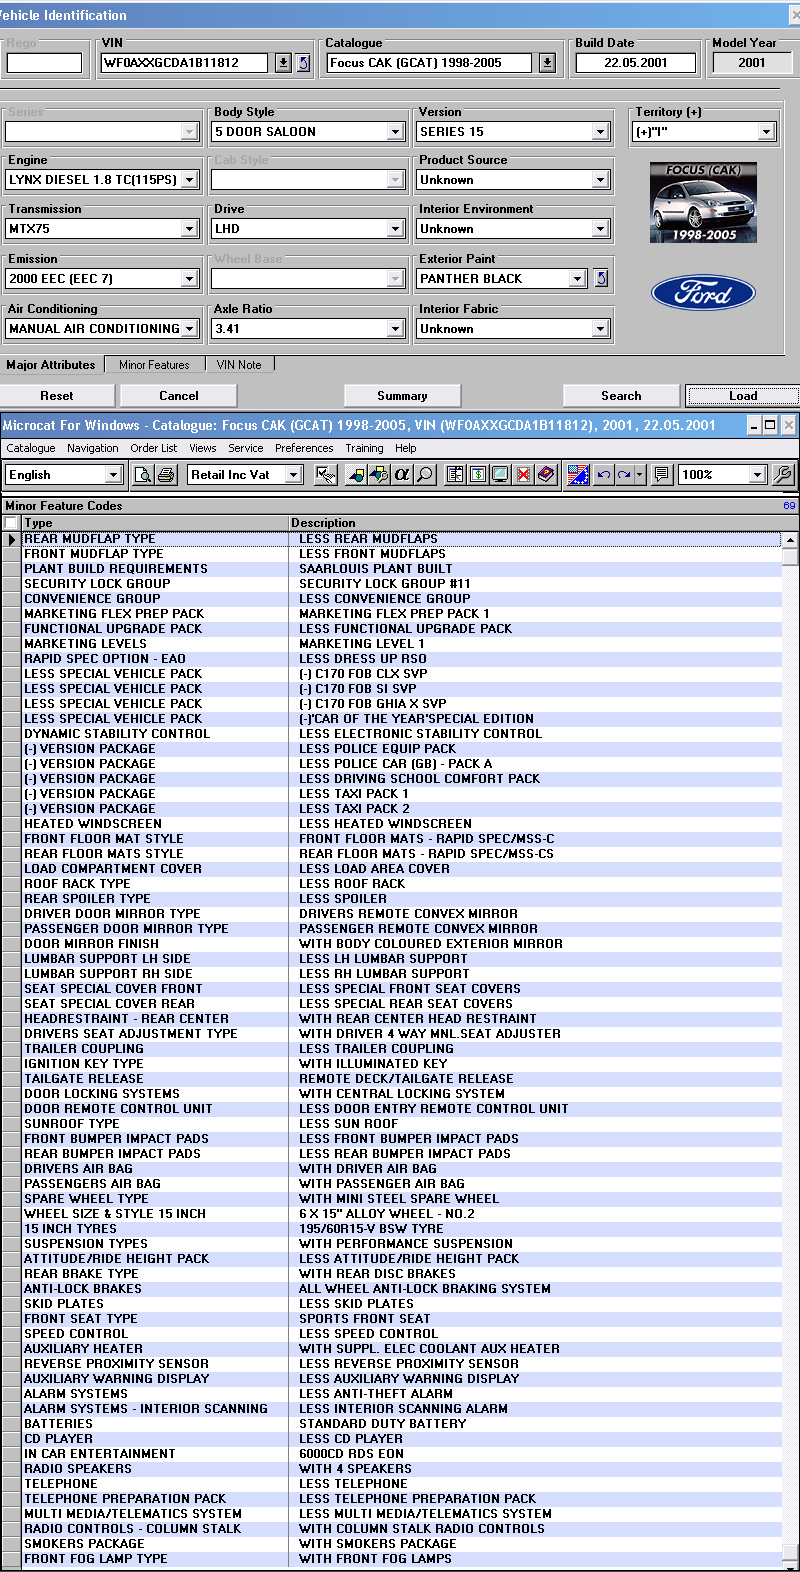Screen dimensions: 800x1572
Task: Click the printer icon in toolbar
Action: tap(166, 475)
